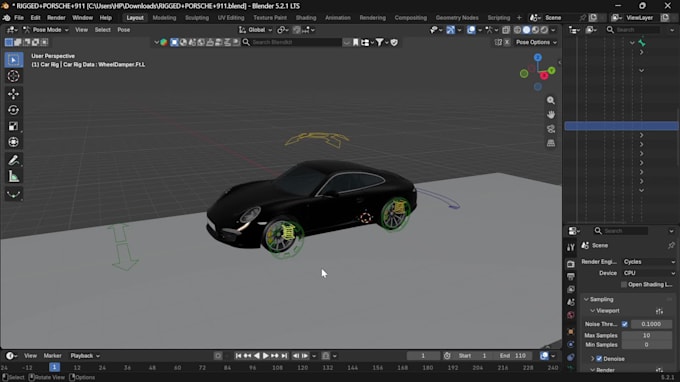Switch to the Modeling workspace tab
The width and height of the screenshot is (680, 382).
pyautogui.click(x=164, y=18)
